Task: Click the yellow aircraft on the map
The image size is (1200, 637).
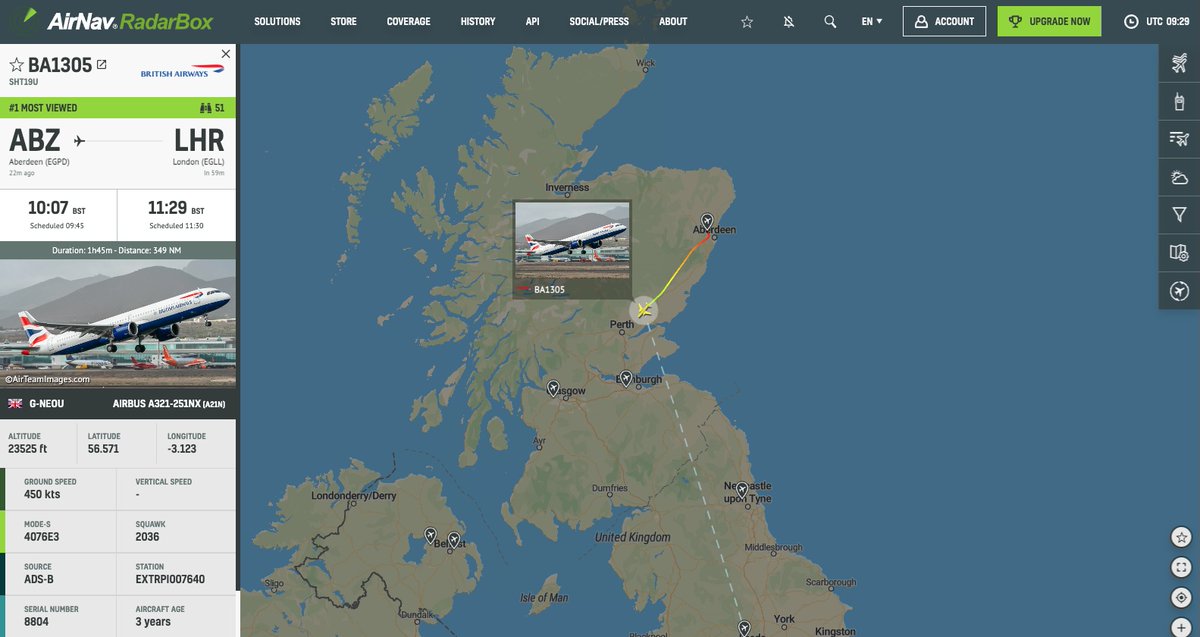Action: 643,310
